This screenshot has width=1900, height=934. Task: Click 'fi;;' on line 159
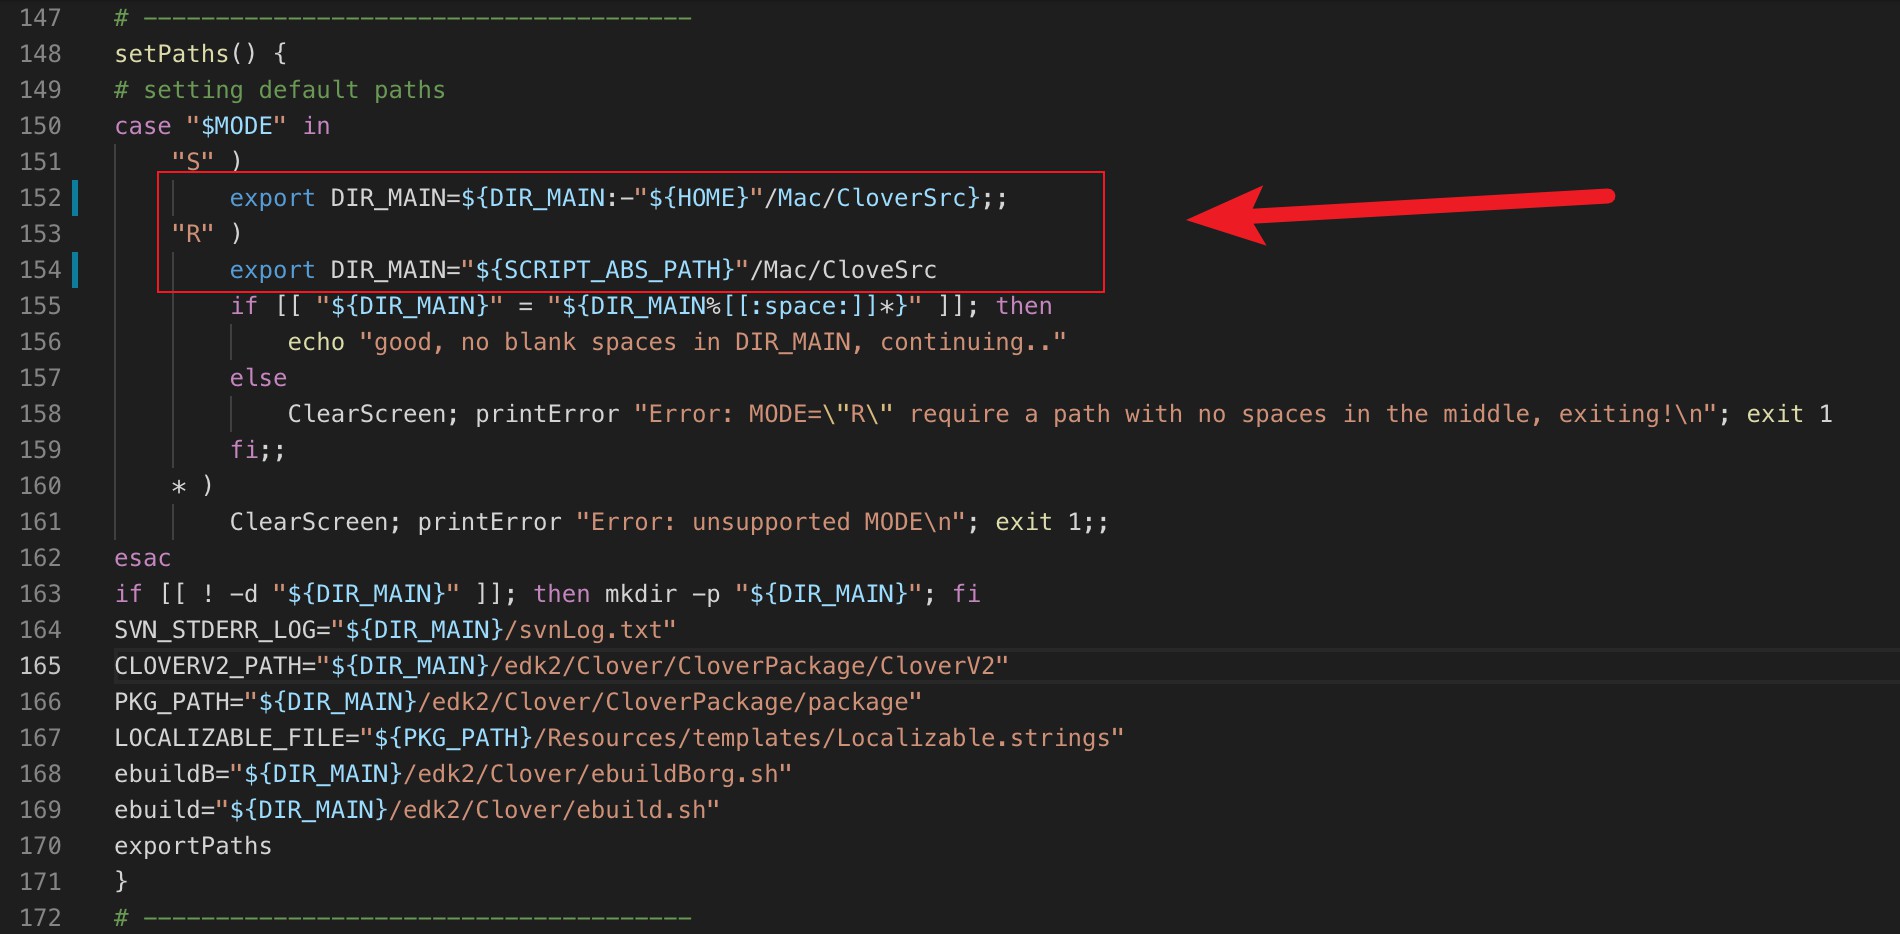[258, 450]
